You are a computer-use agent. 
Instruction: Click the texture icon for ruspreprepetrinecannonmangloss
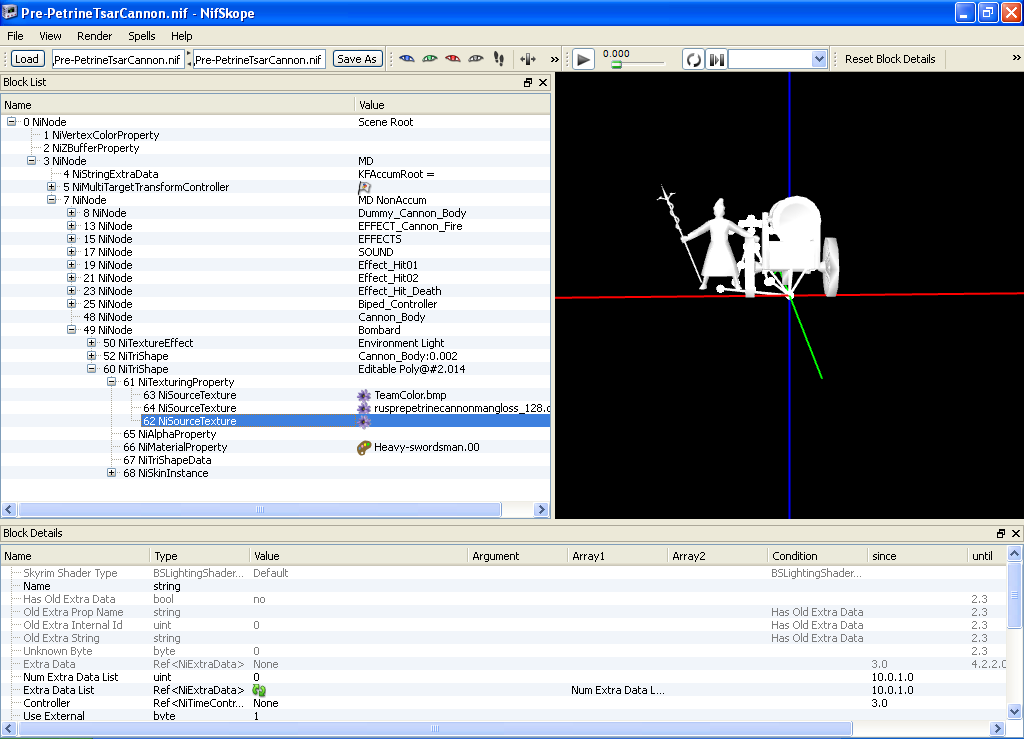[x=364, y=409]
